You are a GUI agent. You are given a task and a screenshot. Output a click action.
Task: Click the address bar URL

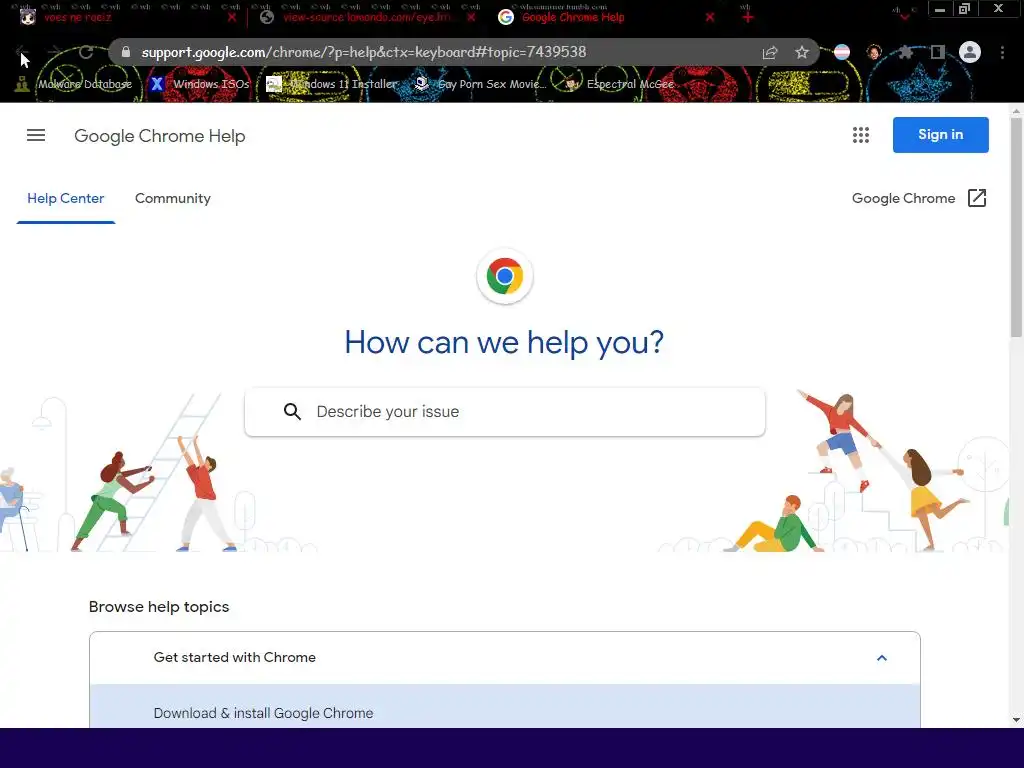click(364, 52)
